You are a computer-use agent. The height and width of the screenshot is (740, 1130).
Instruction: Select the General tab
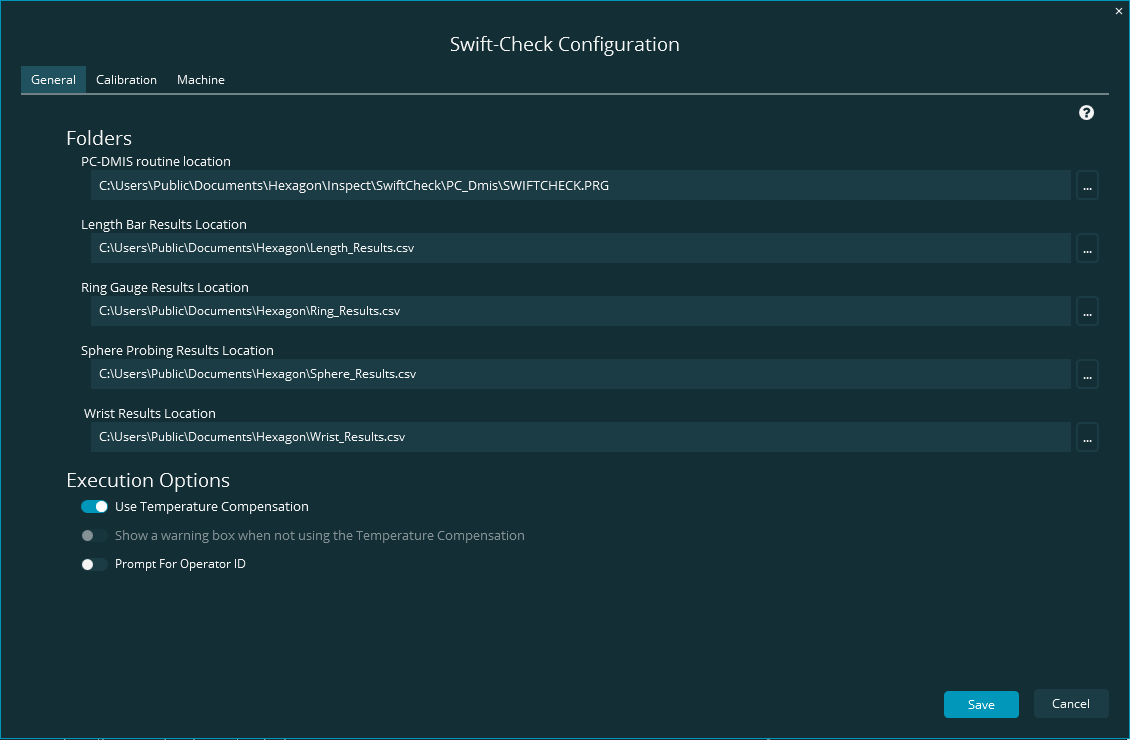(x=53, y=79)
